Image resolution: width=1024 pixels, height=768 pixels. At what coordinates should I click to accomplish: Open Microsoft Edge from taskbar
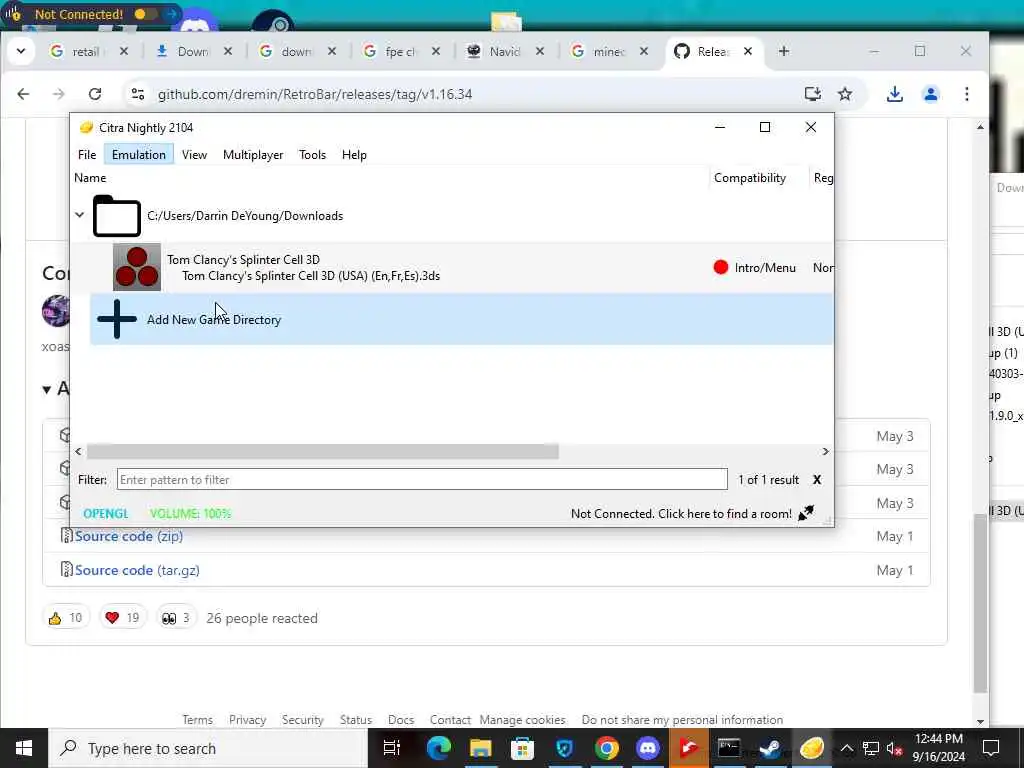pos(439,748)
